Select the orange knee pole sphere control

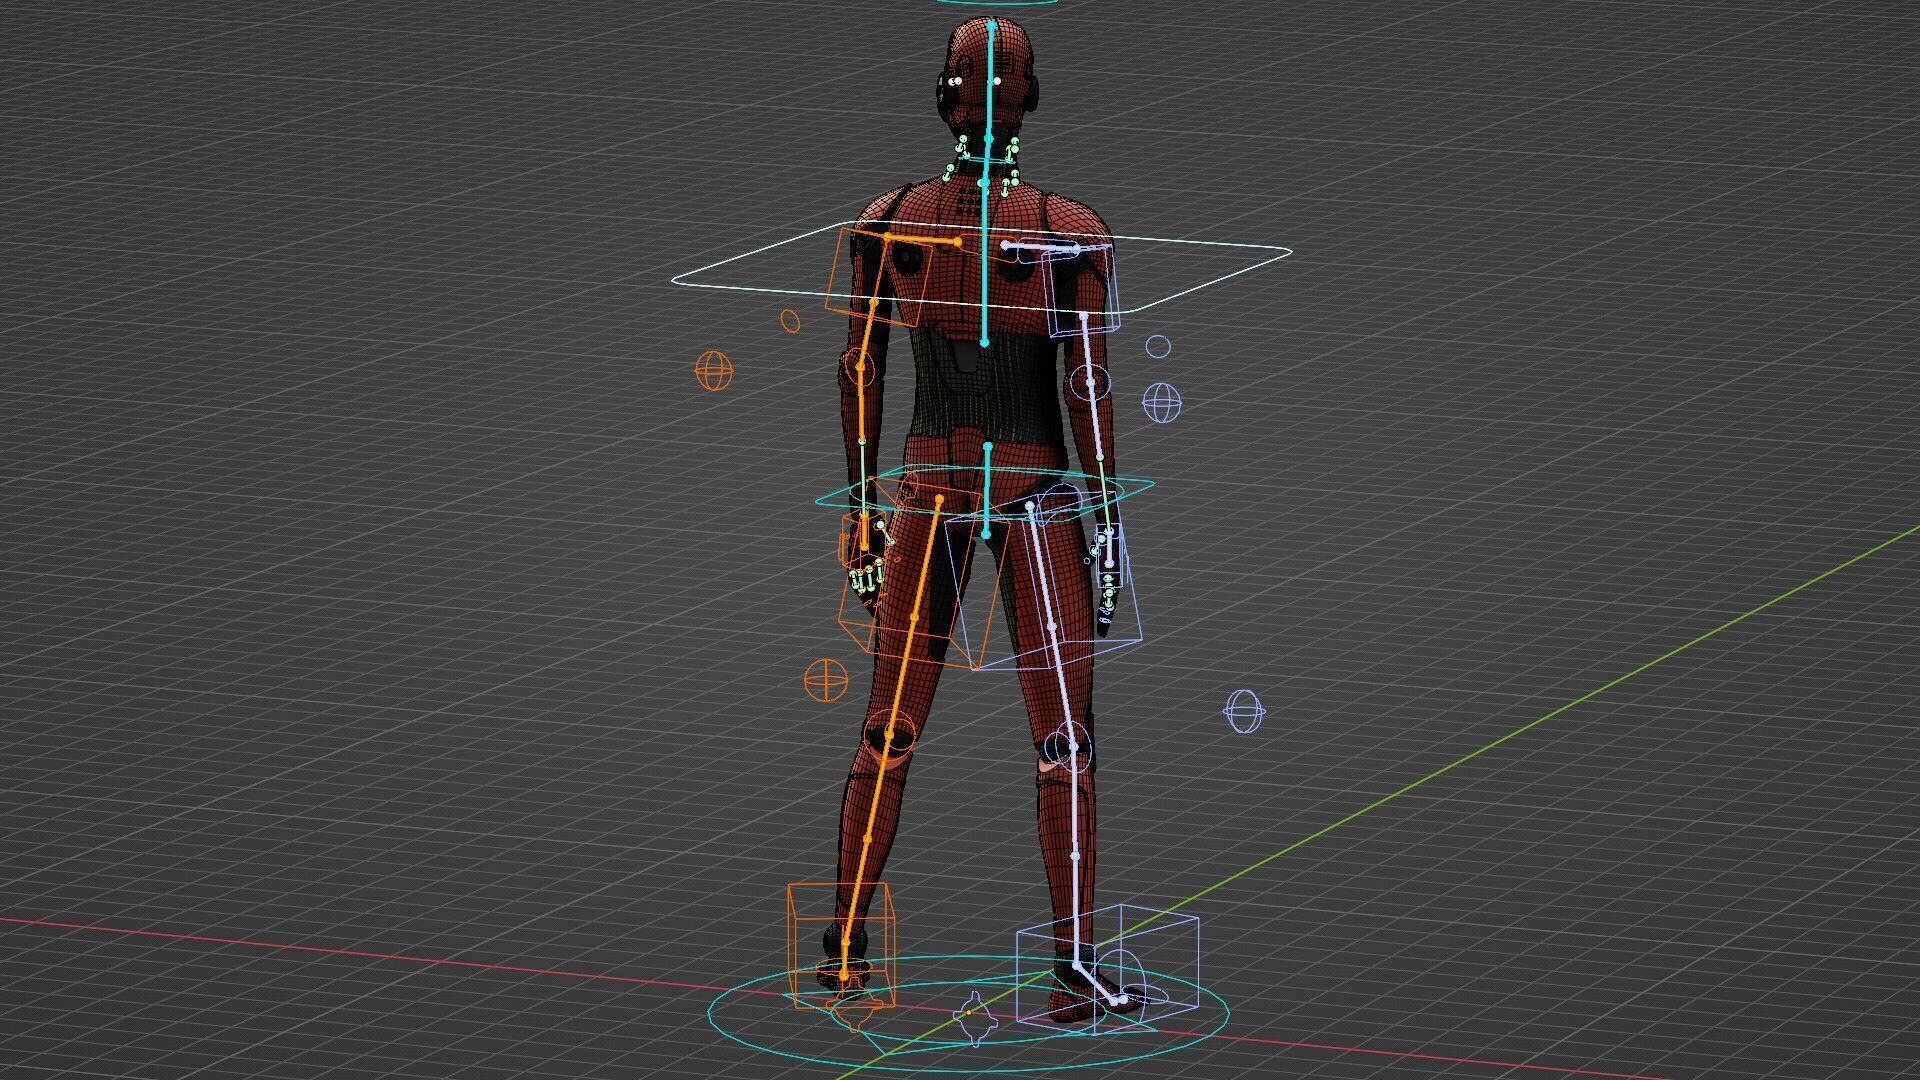[x=826, y=680]
